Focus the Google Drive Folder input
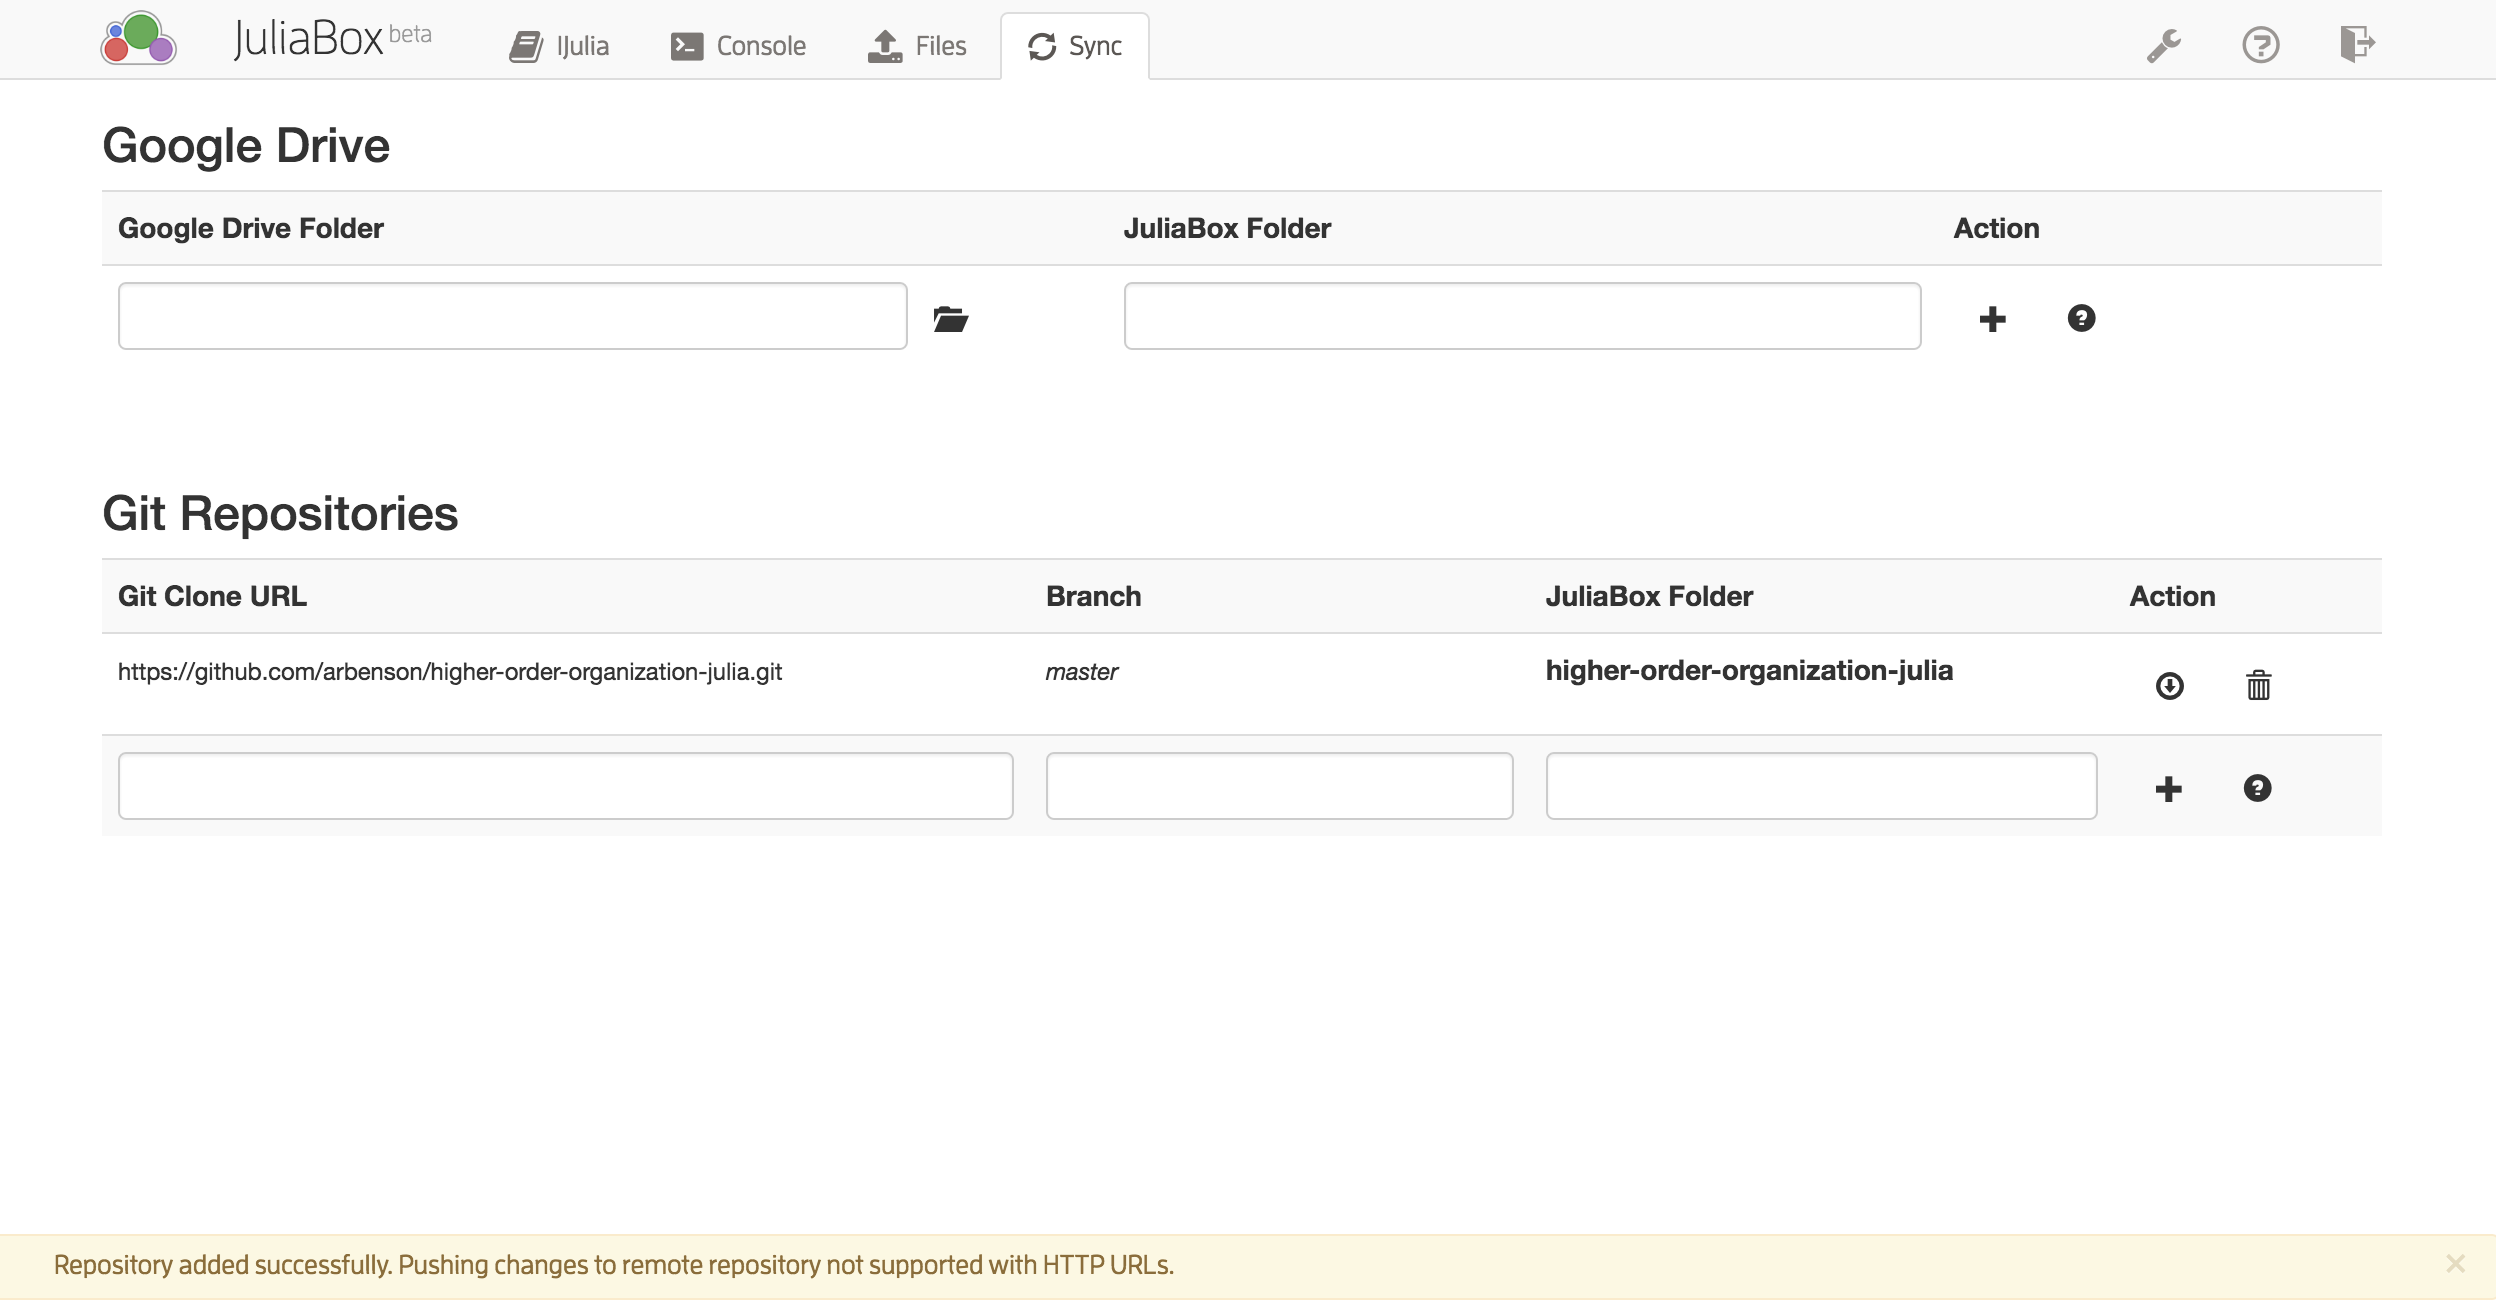This screenshot has height=1310, width=2496. click(512, 316)
